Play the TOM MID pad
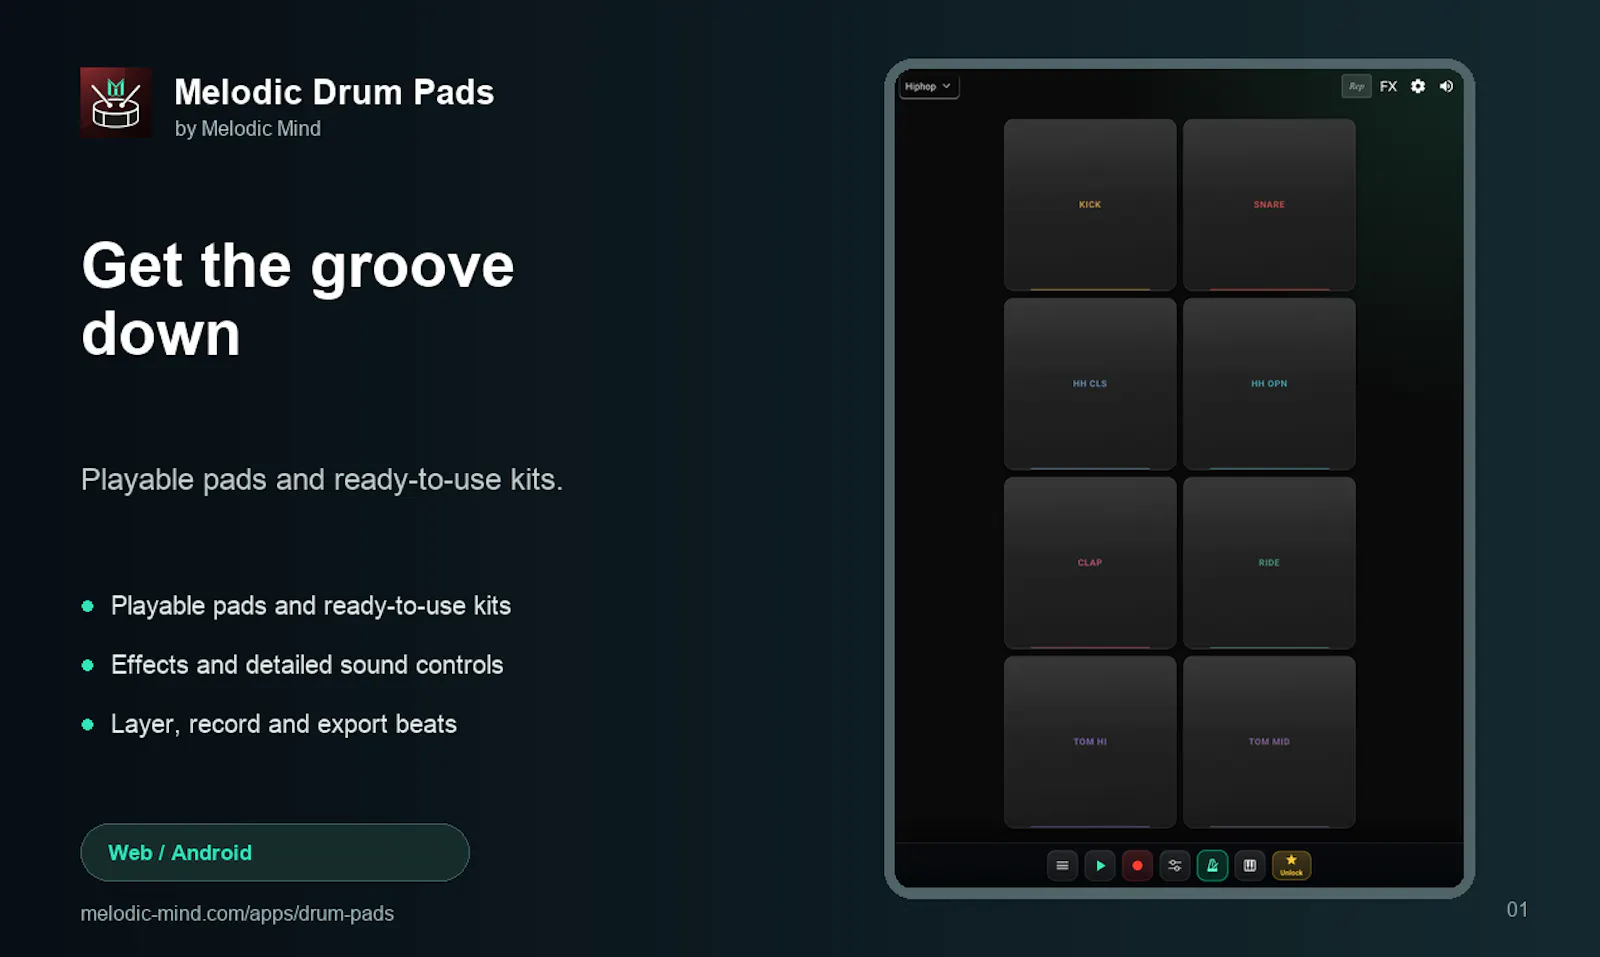 [x=1269, y=742]
